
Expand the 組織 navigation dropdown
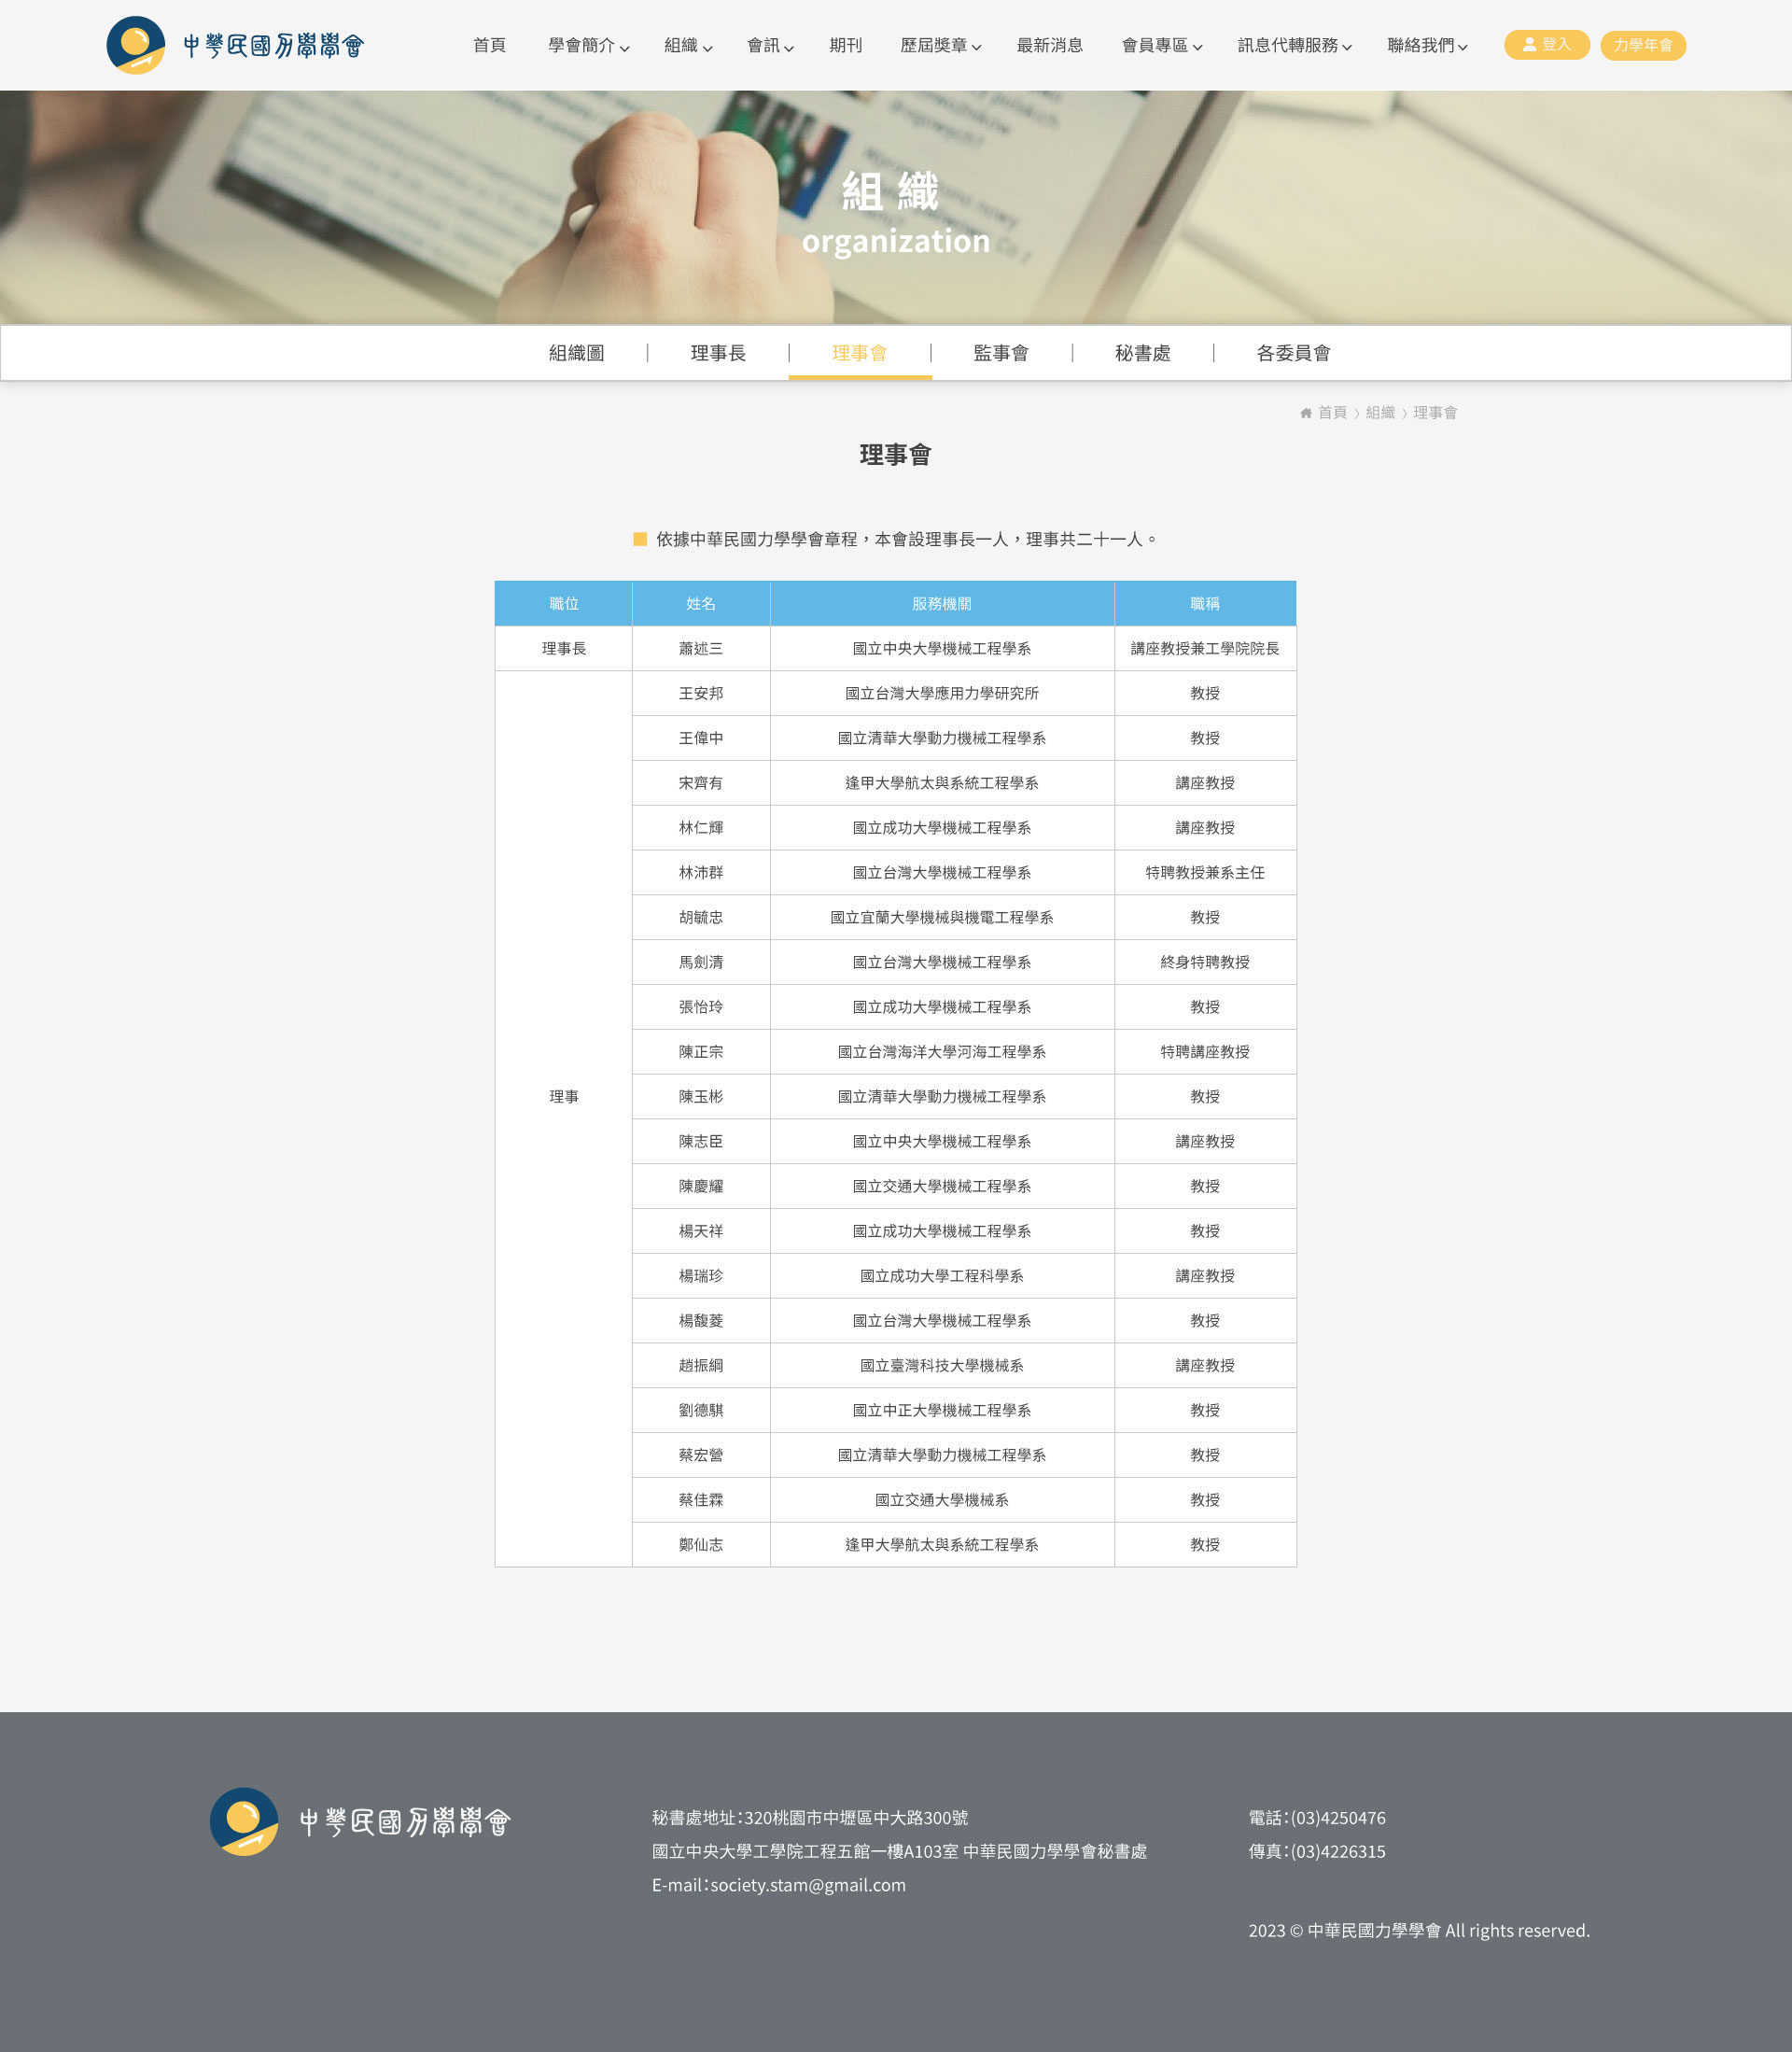click(688, 46)
